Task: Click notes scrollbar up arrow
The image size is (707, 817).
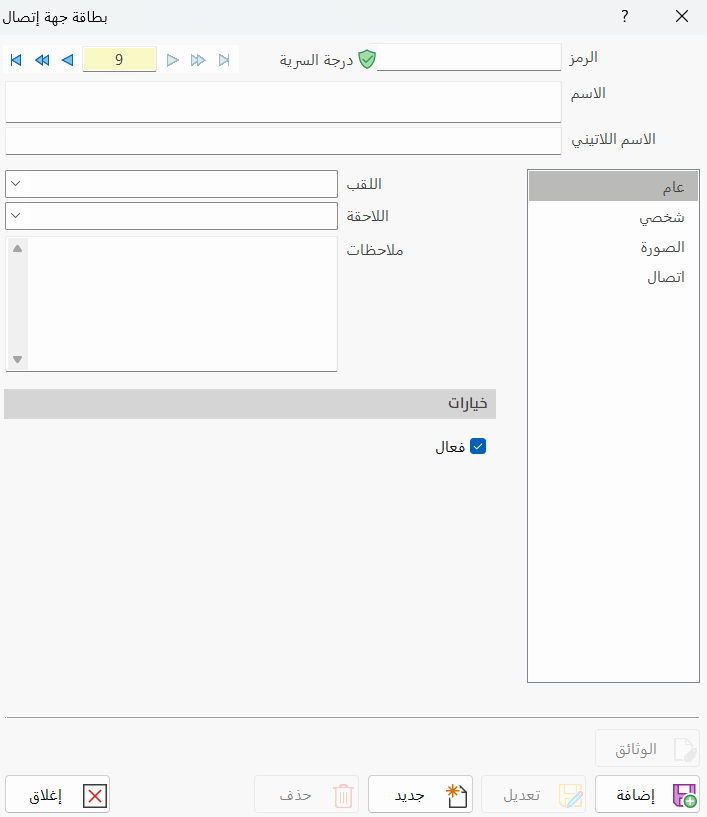Action: click(18, 249)
